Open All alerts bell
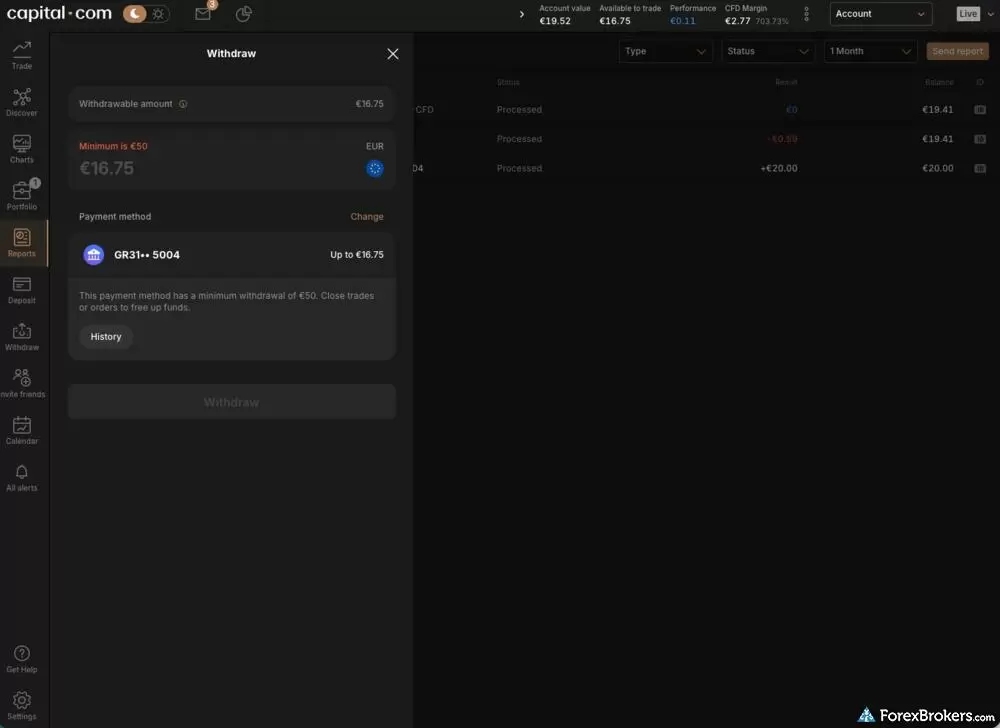This screenshot has width=1000, height=728. [22, 477]
